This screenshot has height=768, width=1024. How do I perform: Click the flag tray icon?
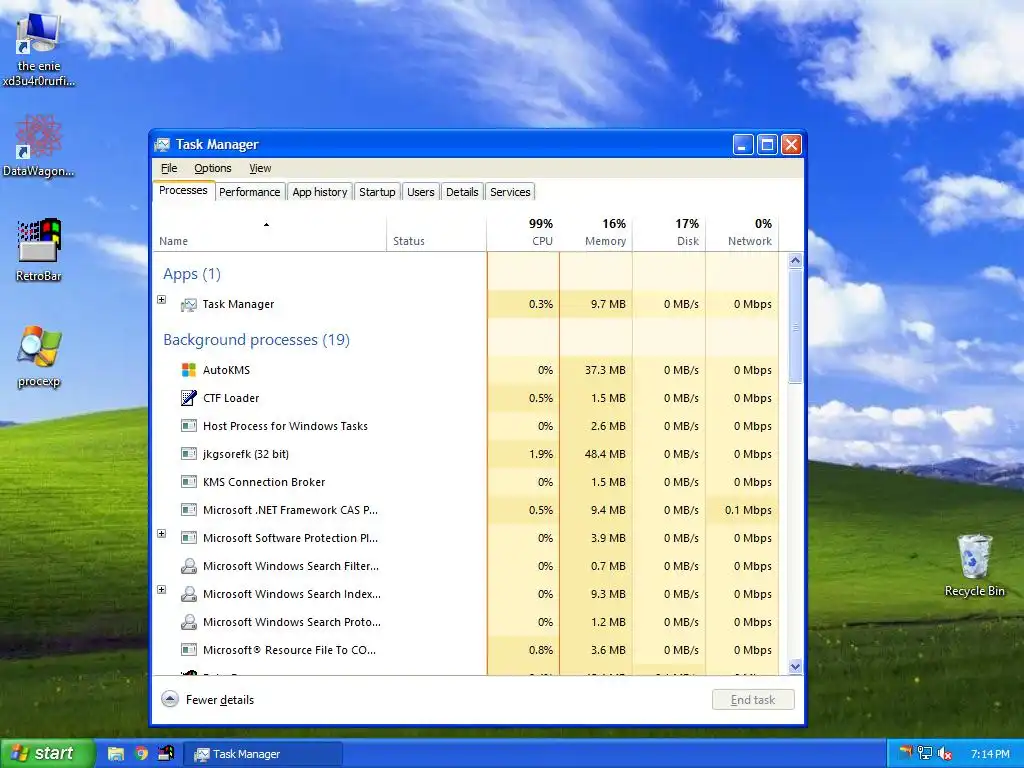tap(905, 754)
